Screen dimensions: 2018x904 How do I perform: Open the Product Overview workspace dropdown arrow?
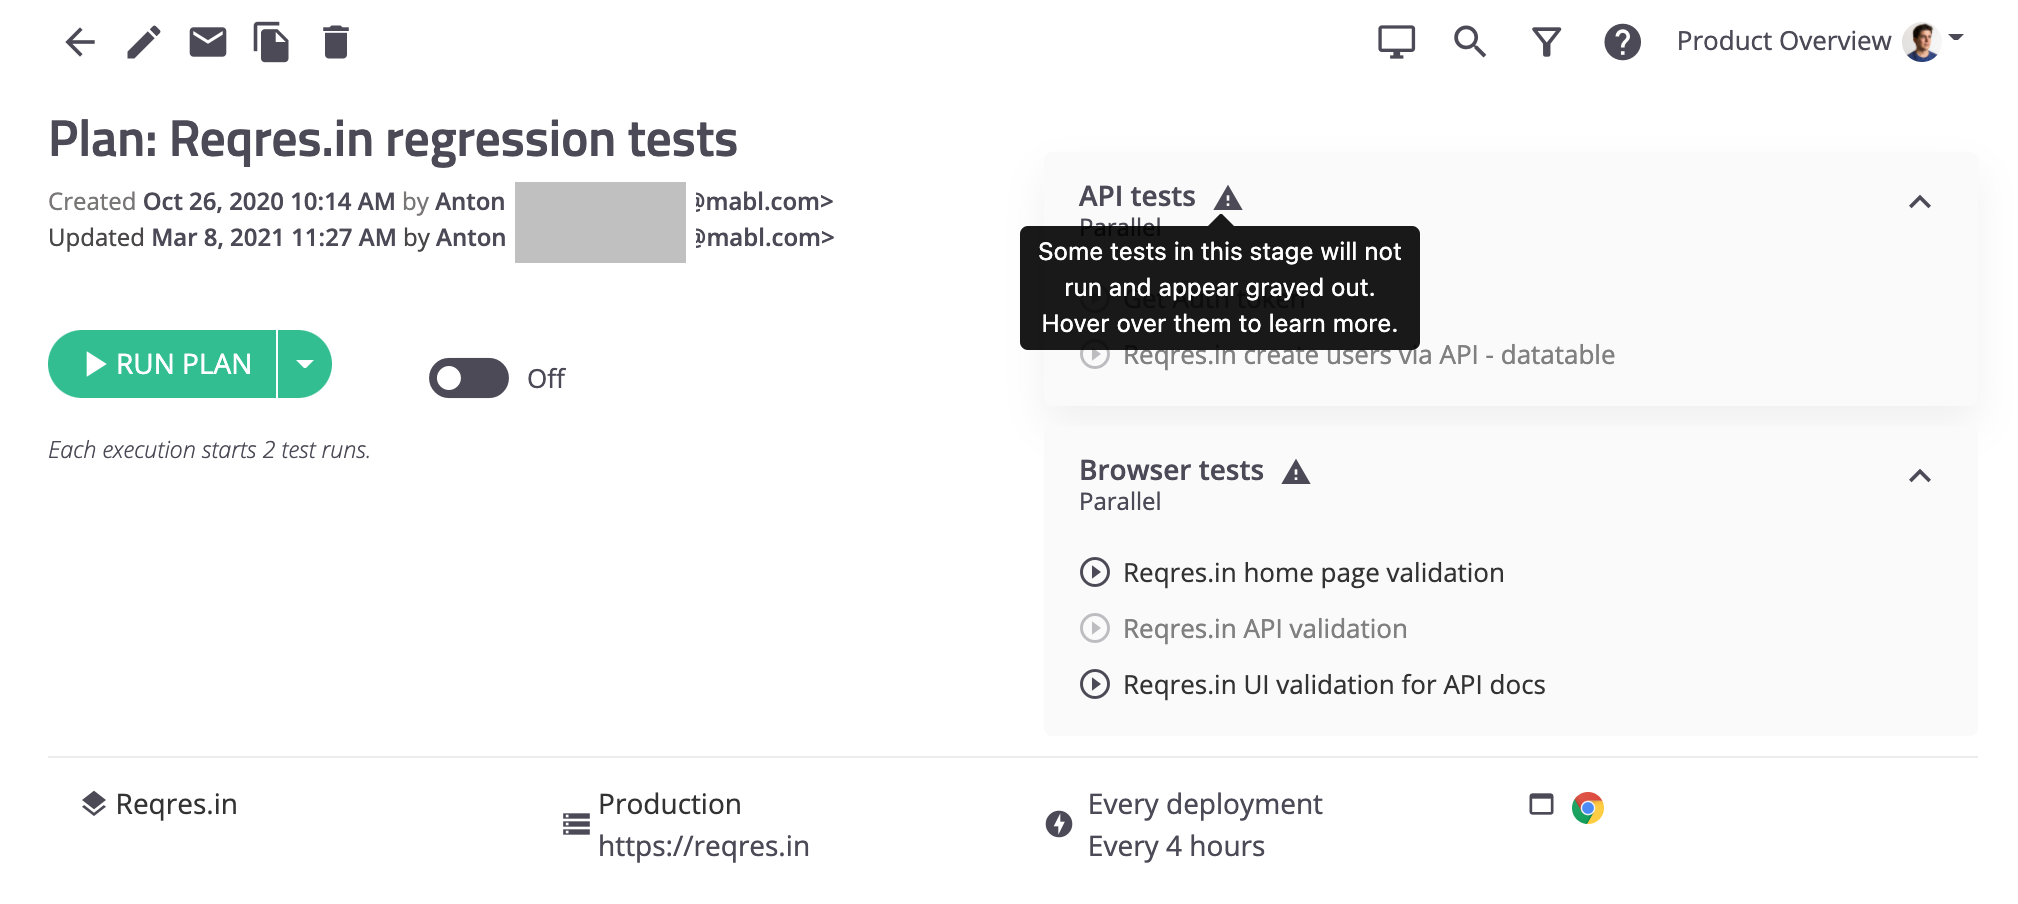click(x=1956, y=38)
